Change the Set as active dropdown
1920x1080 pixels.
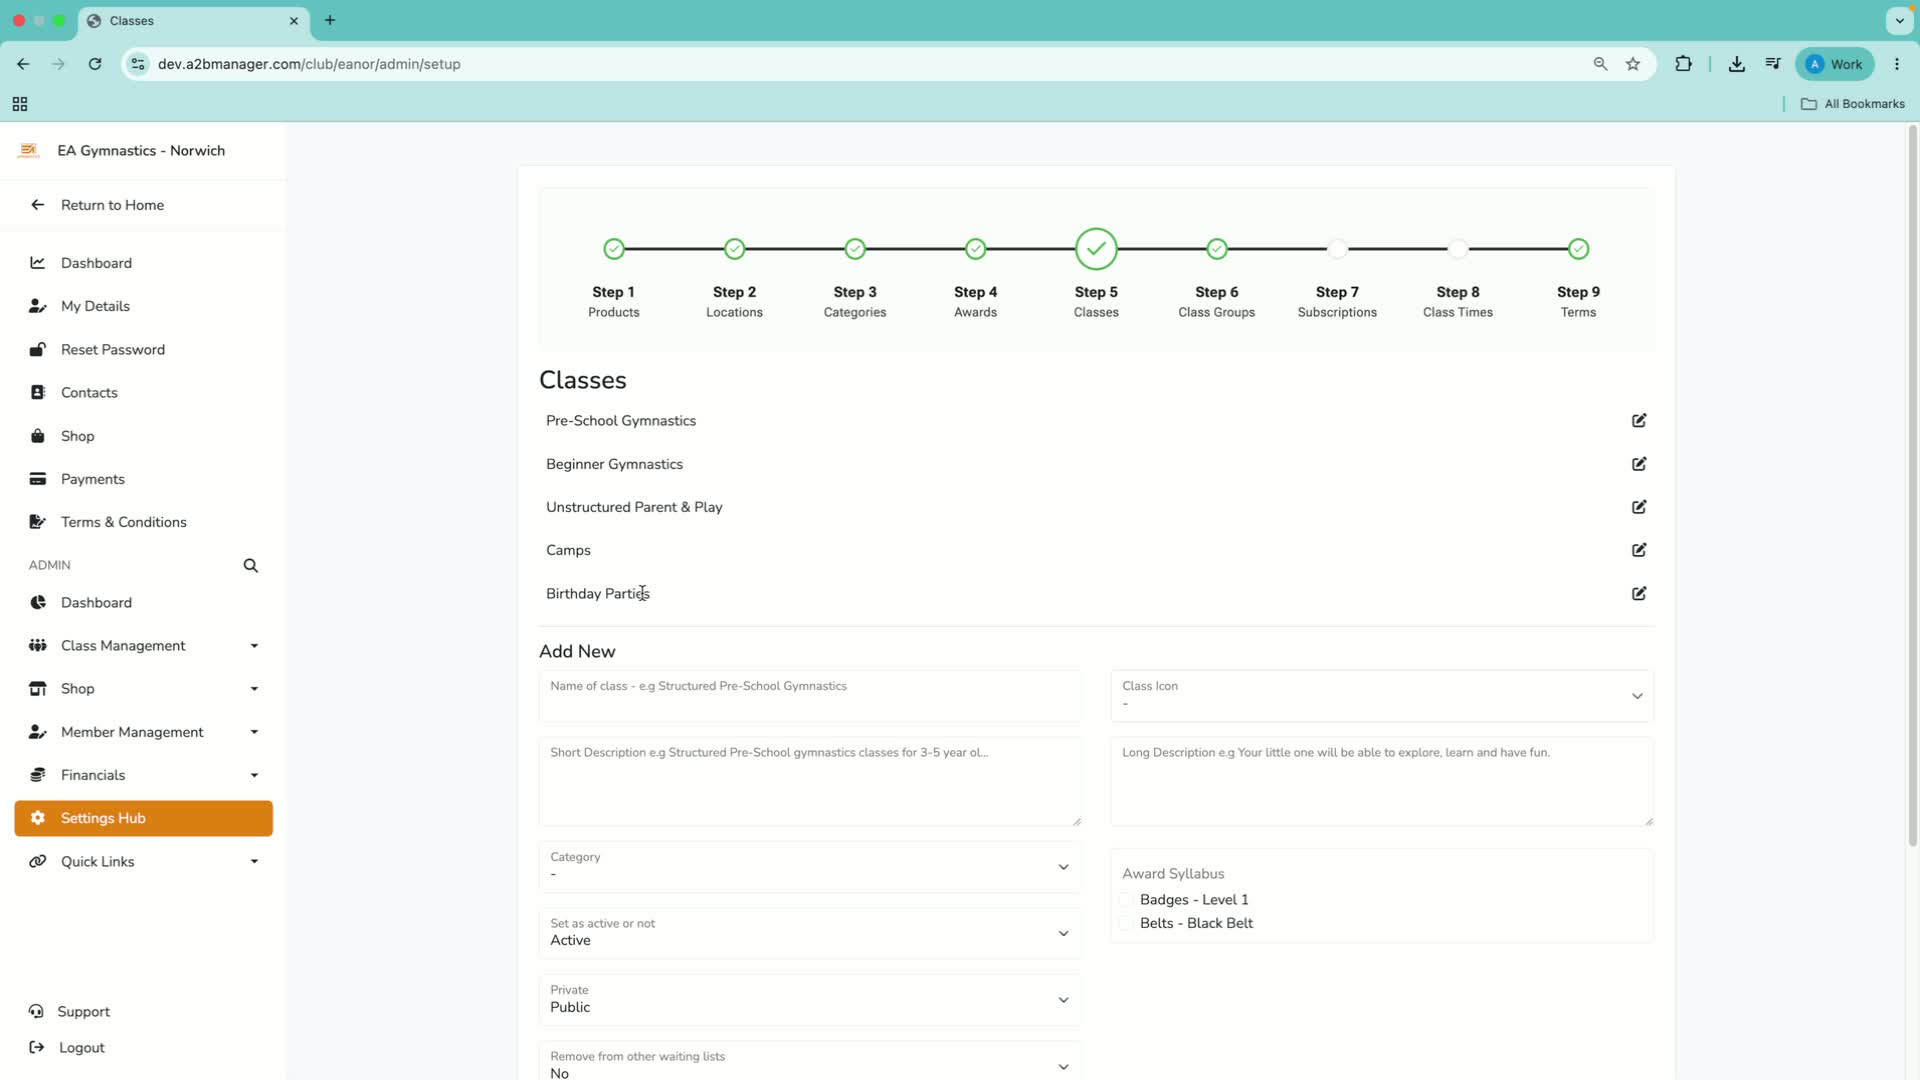tap(810, 933)
